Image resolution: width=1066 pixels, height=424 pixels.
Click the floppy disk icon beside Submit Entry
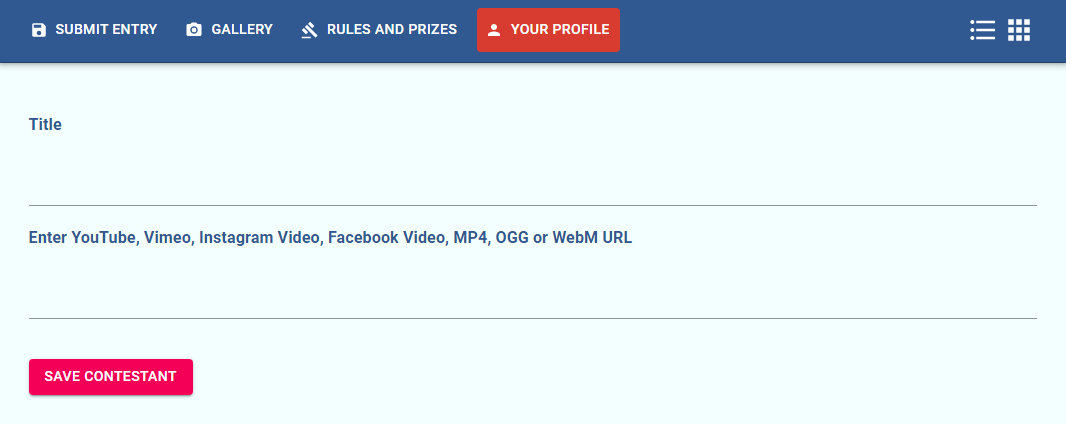coord(39,30)
